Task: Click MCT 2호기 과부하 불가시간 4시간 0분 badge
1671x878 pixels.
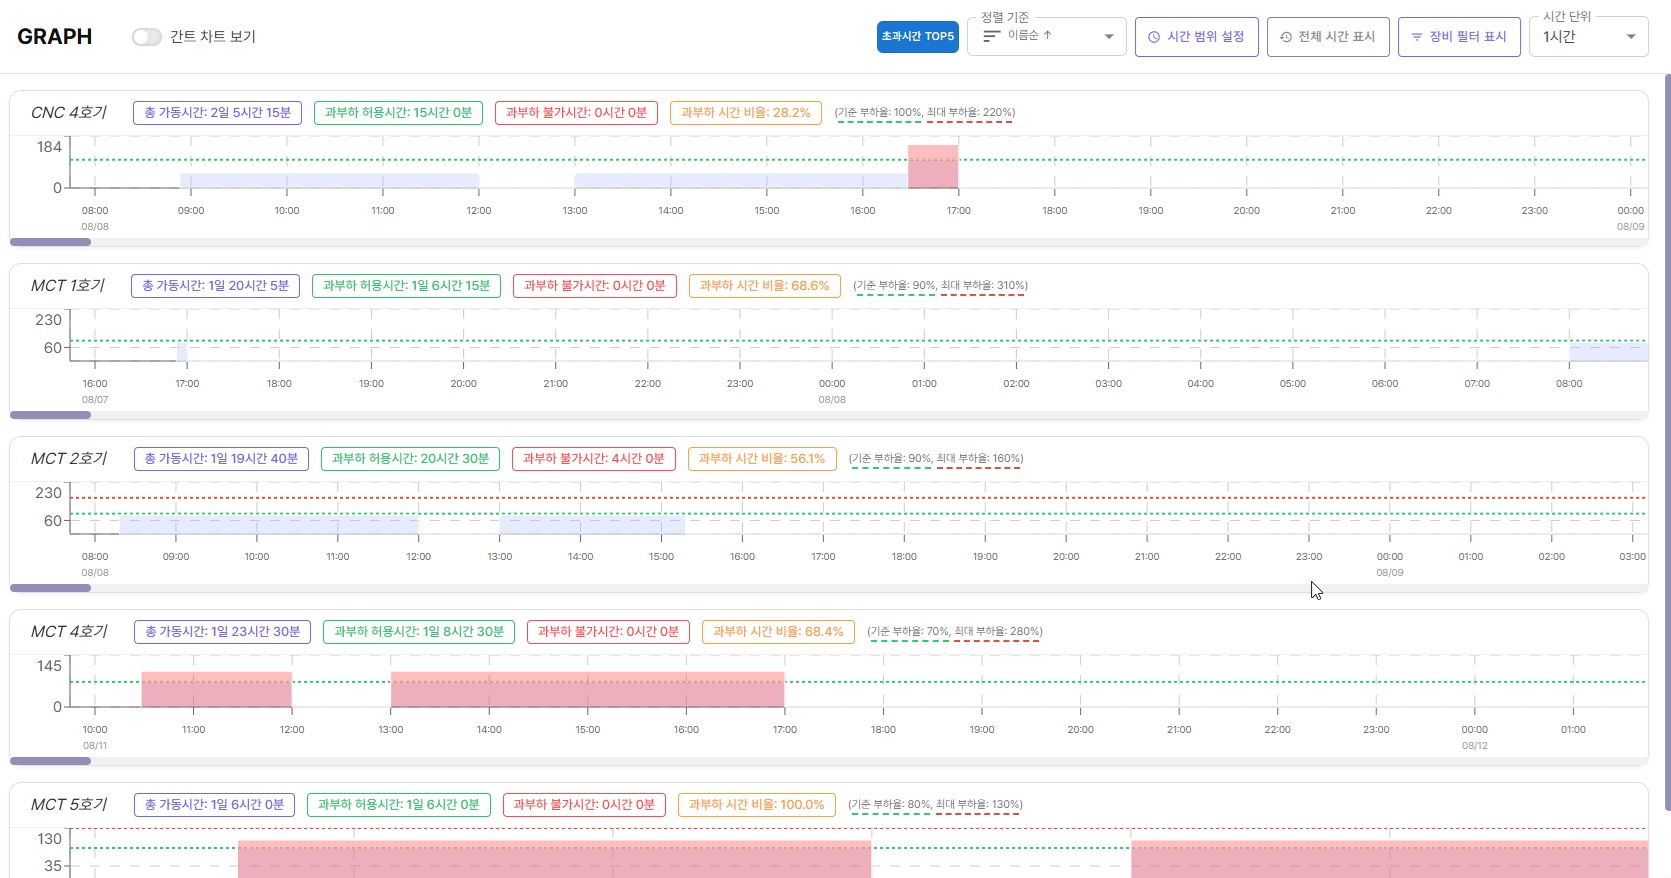Action: 593,459
